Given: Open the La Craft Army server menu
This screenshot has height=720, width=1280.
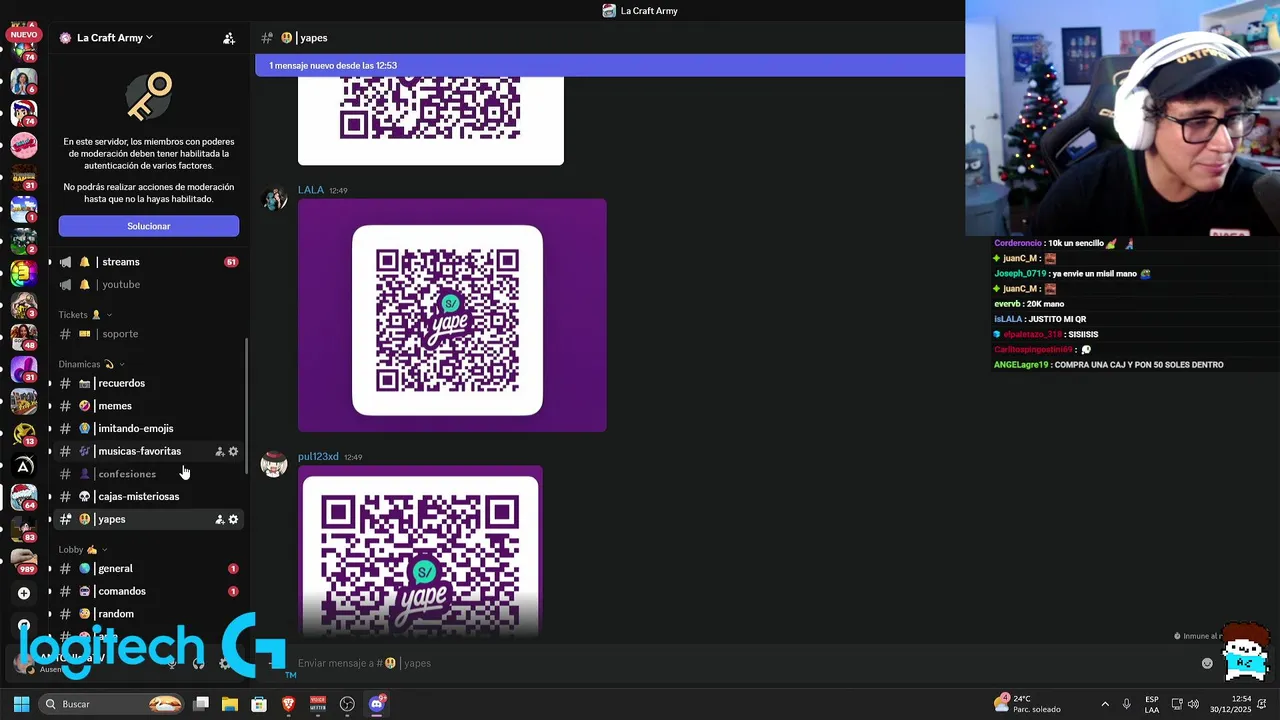Looking at the screenshot, I should (x=113, y=38).
